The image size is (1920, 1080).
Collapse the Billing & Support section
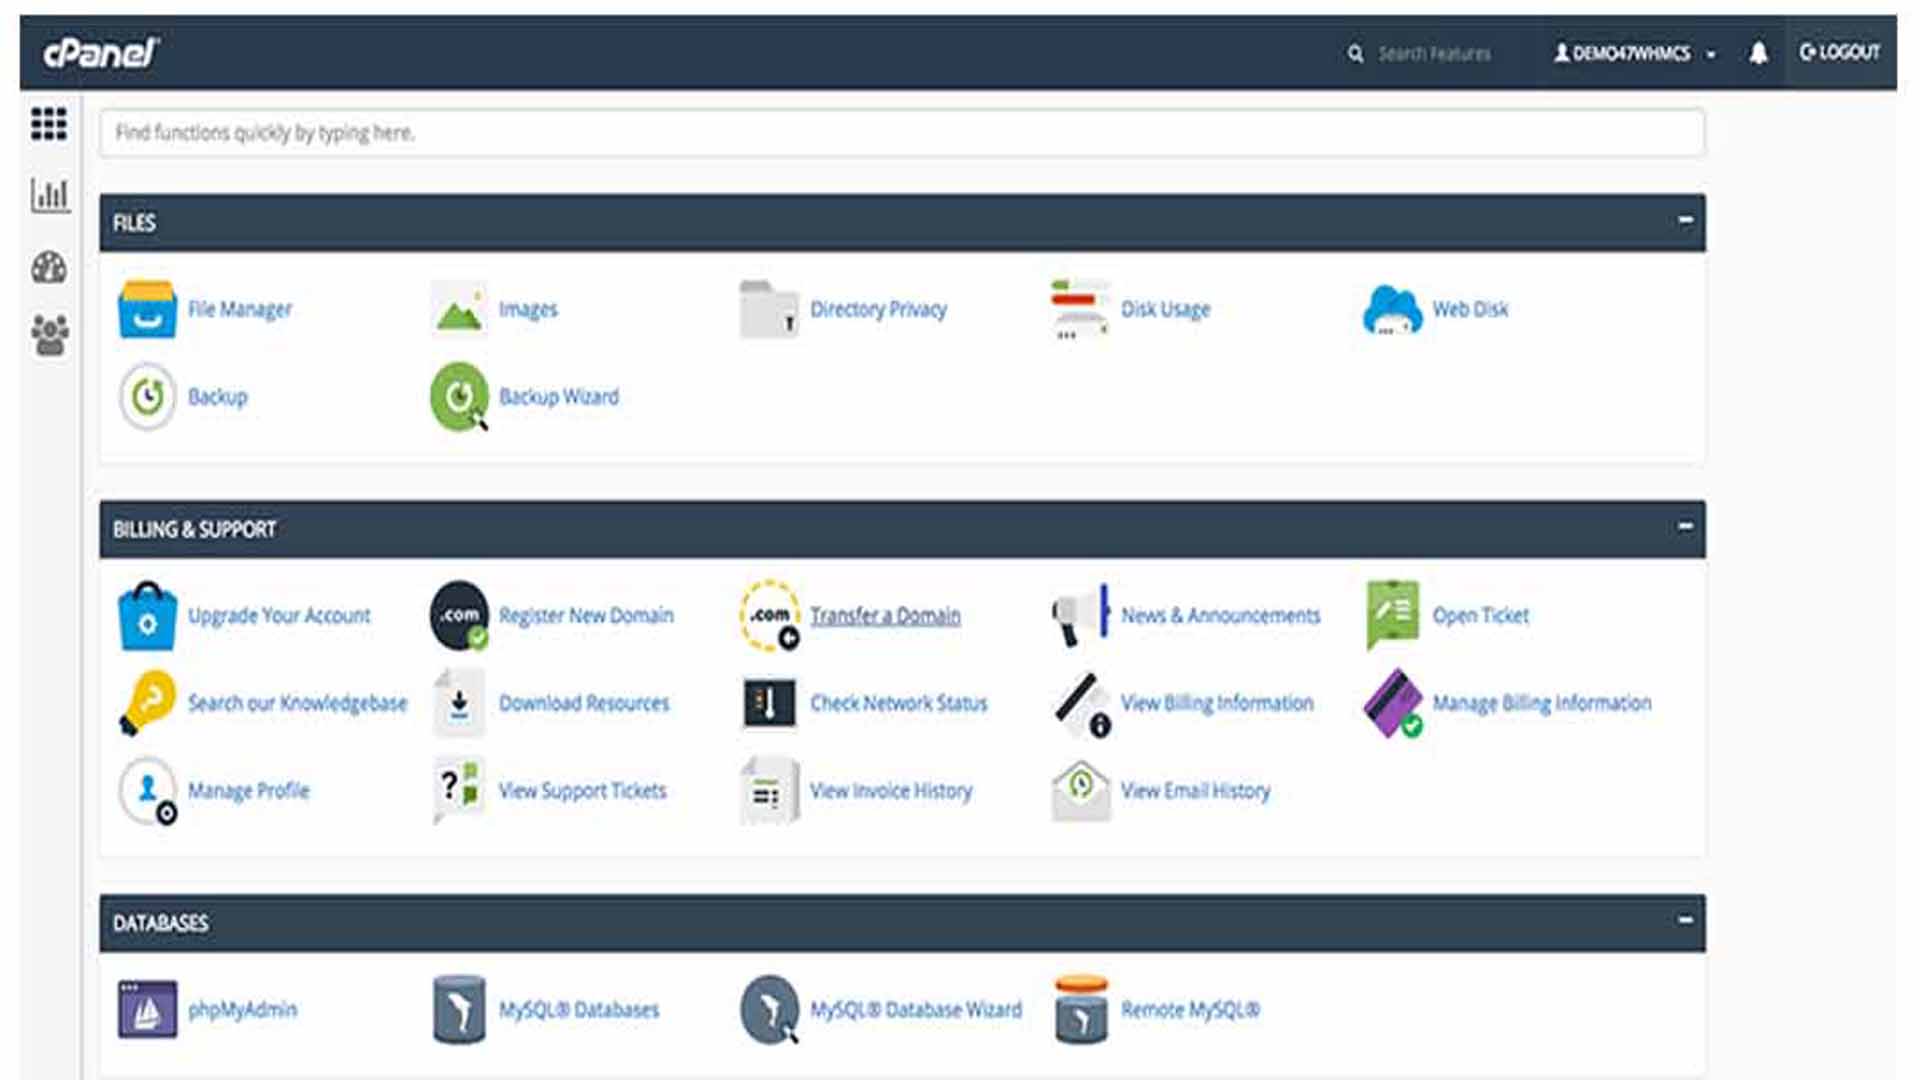(x=1685, y=526)
